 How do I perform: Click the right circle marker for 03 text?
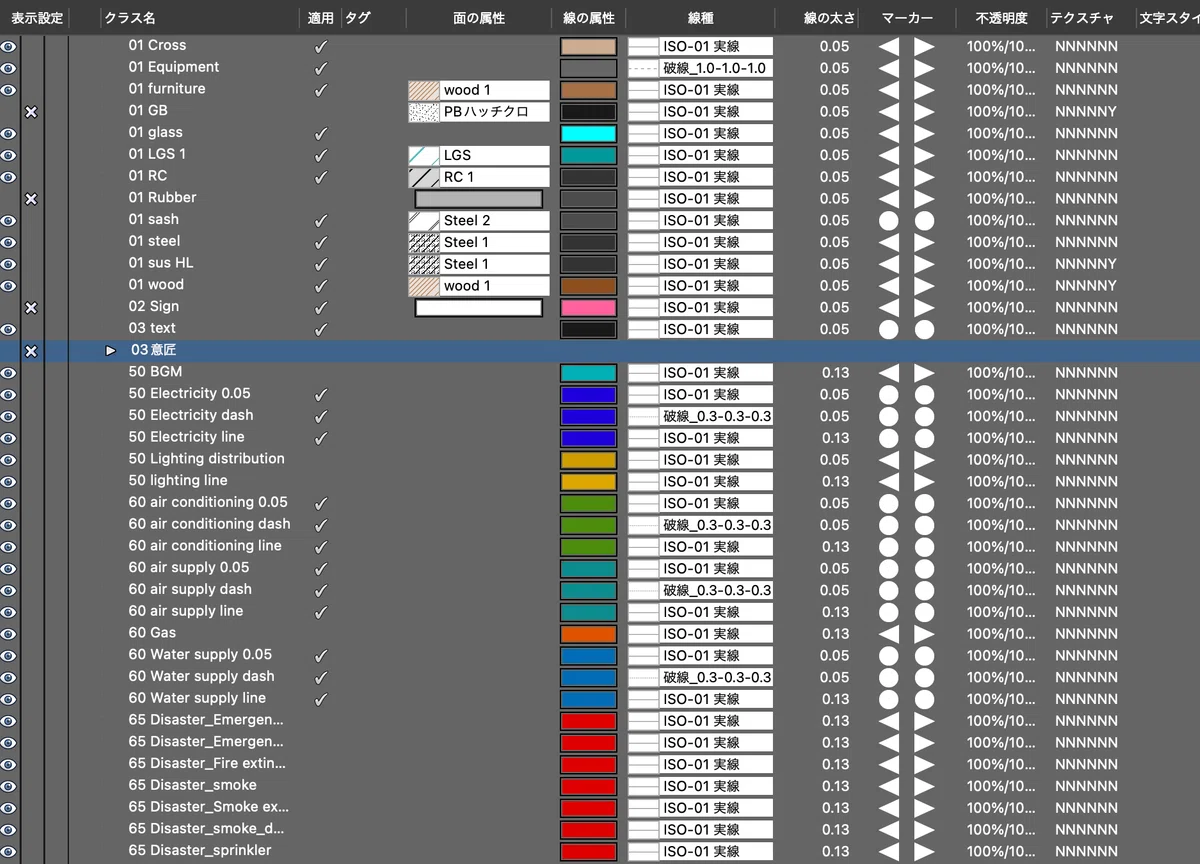tap(924, 329)
